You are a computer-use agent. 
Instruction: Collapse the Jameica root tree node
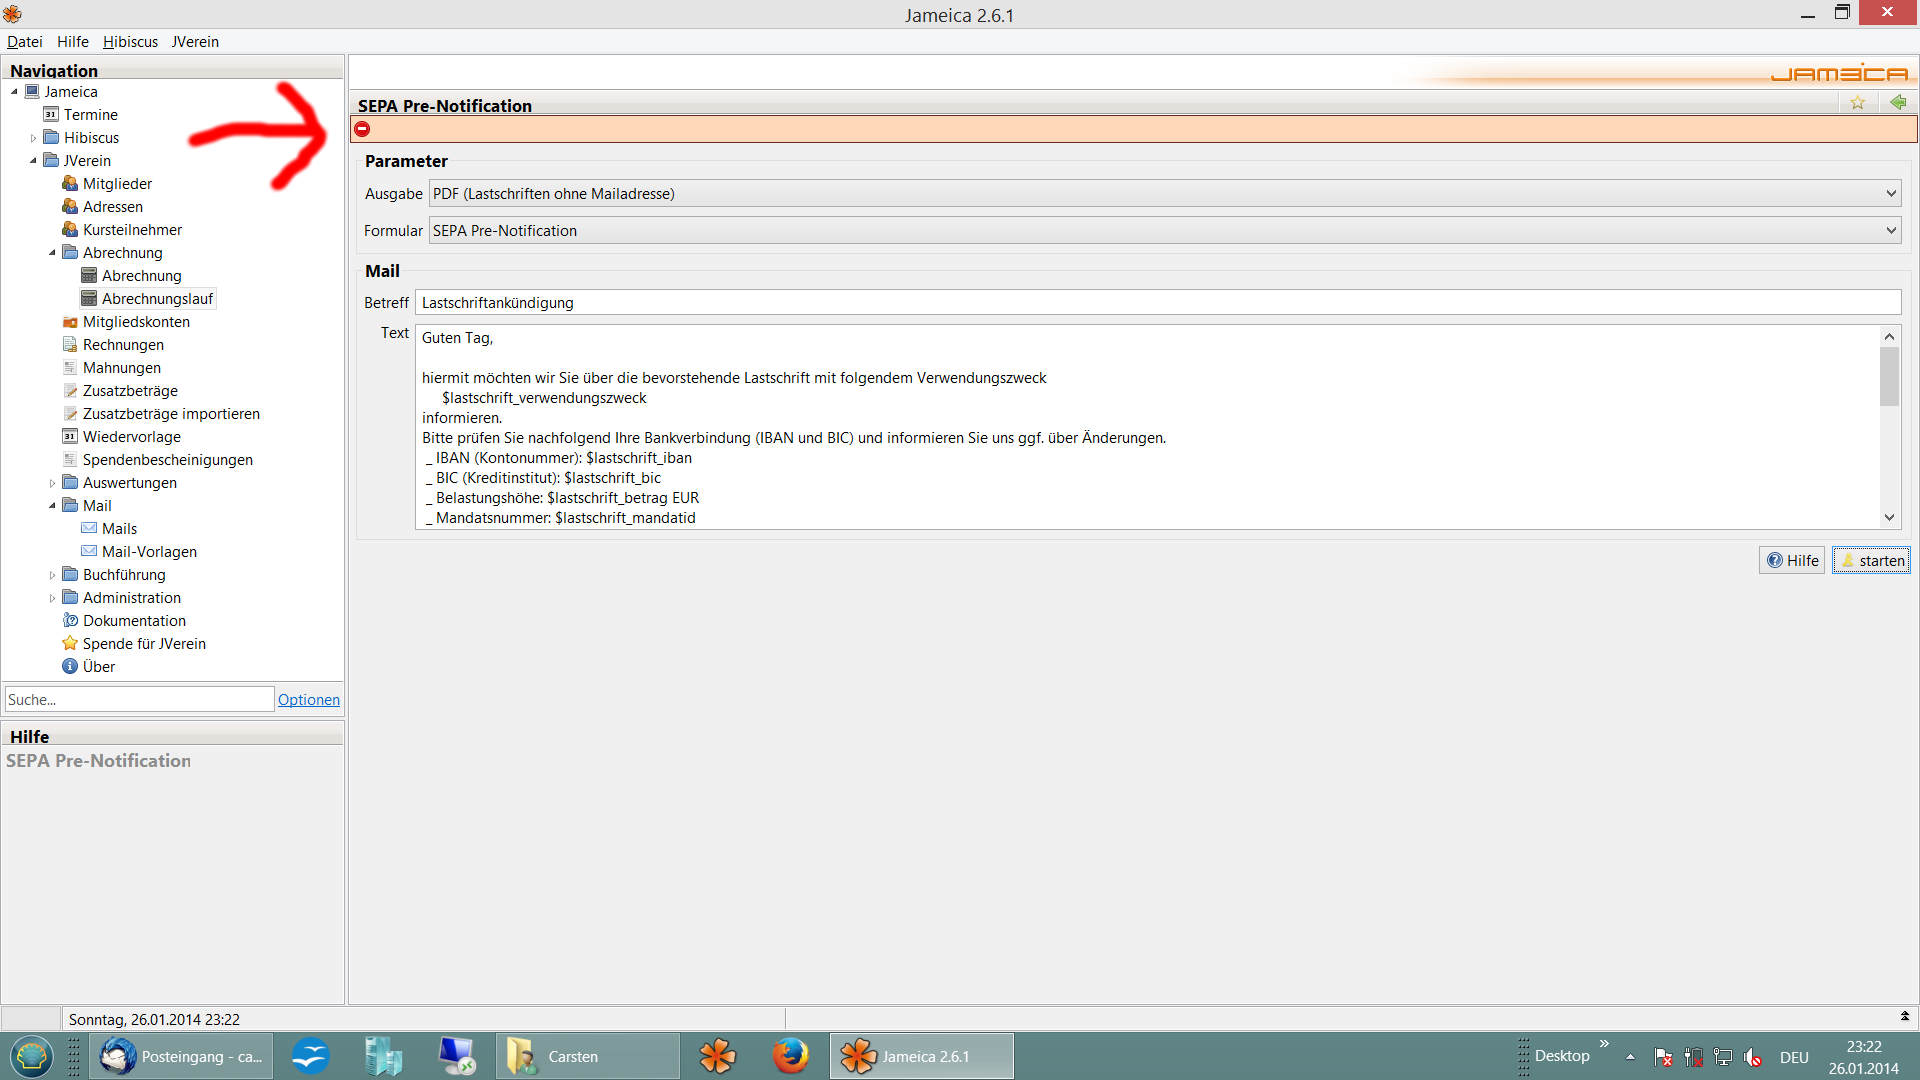(15, 92)
